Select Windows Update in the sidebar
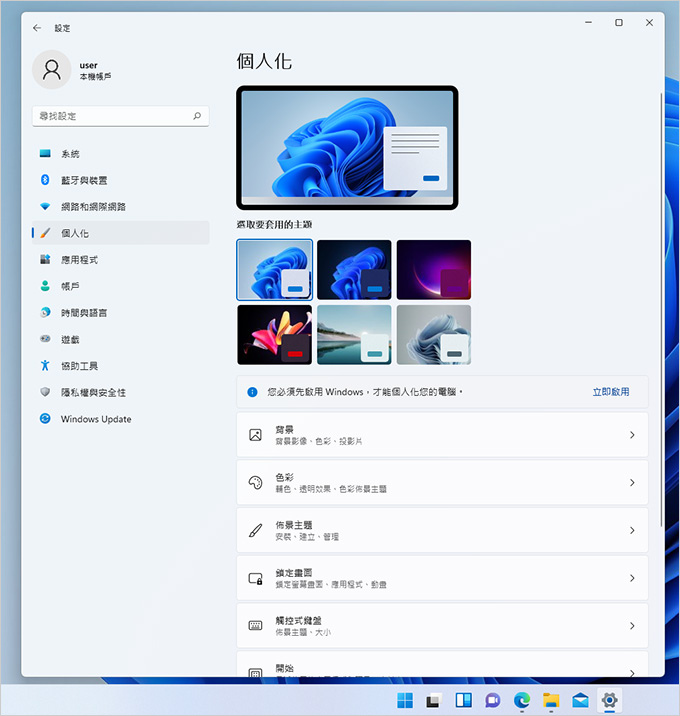This screenshot has width=680, height=716. 121,419
